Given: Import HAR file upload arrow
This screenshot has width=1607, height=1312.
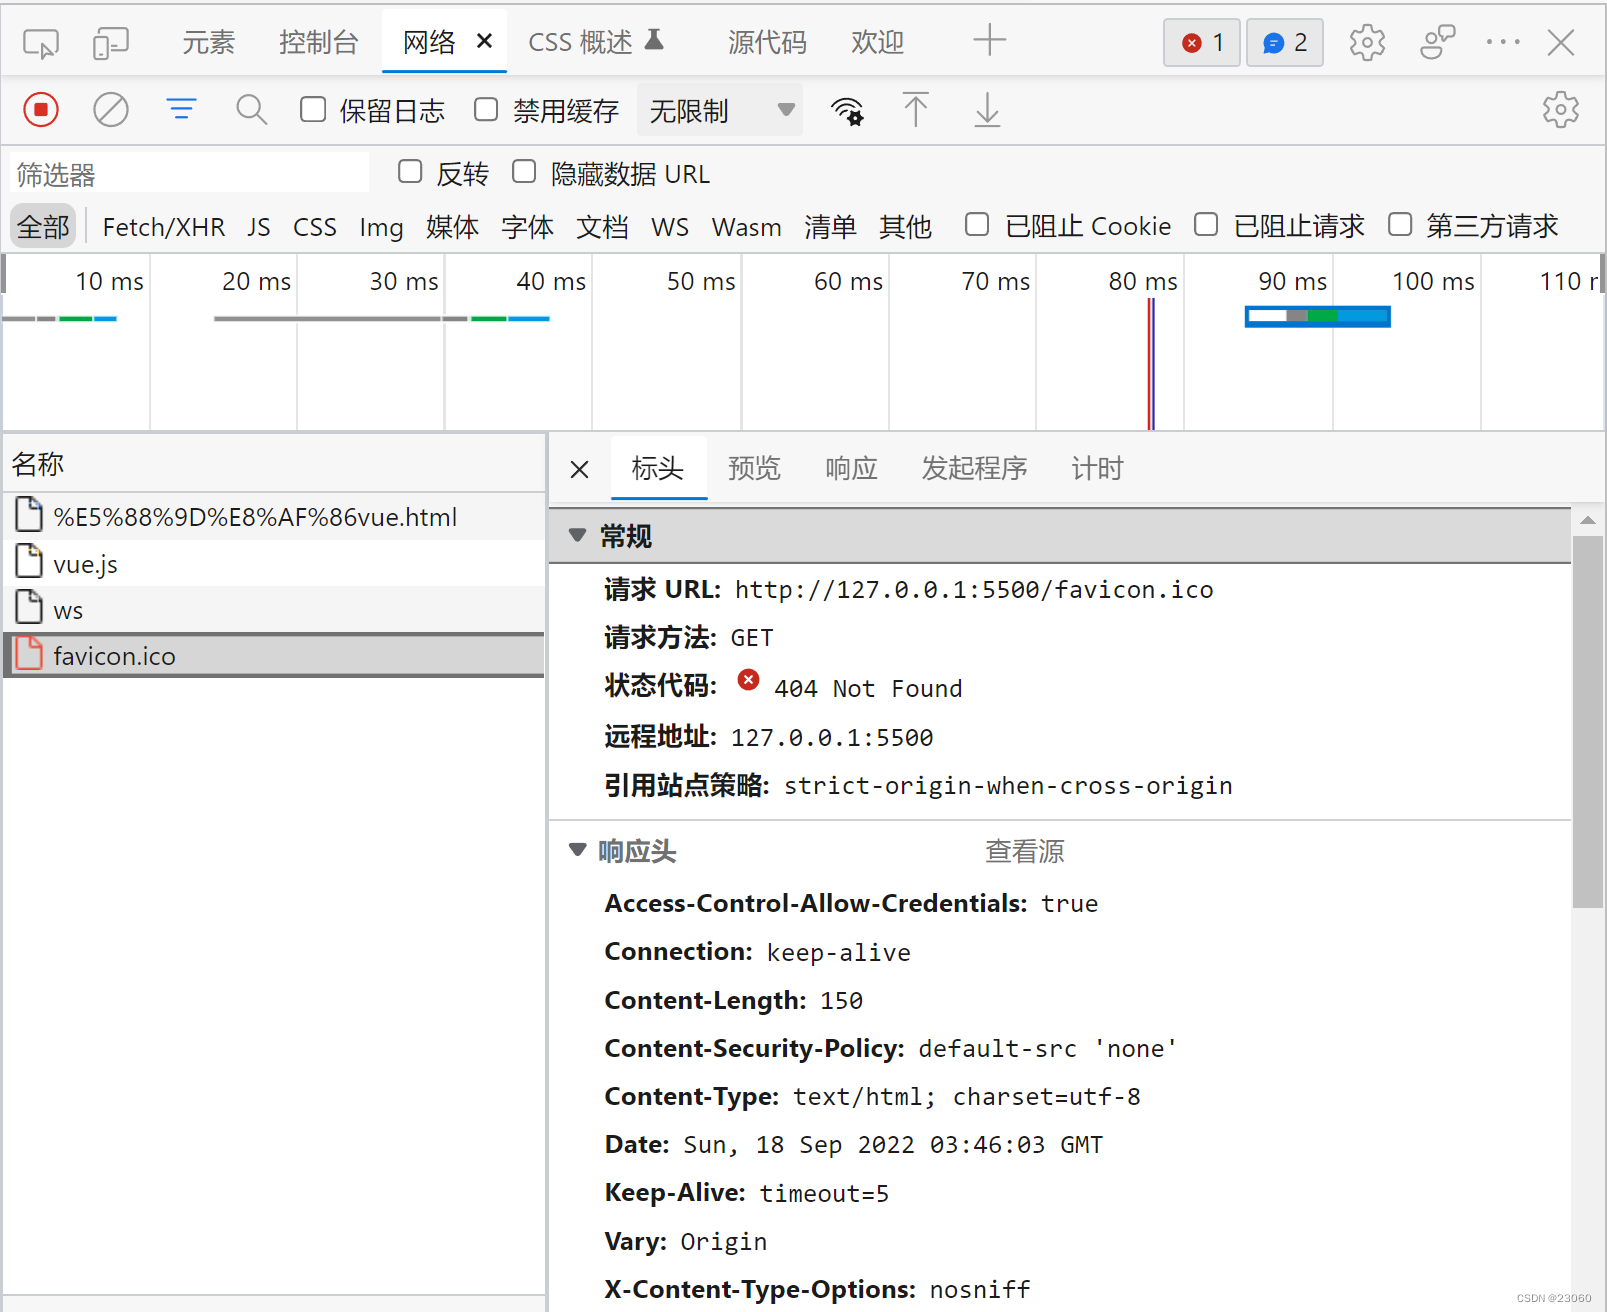Looking at the screenshot, I should [x=915, y=110].
